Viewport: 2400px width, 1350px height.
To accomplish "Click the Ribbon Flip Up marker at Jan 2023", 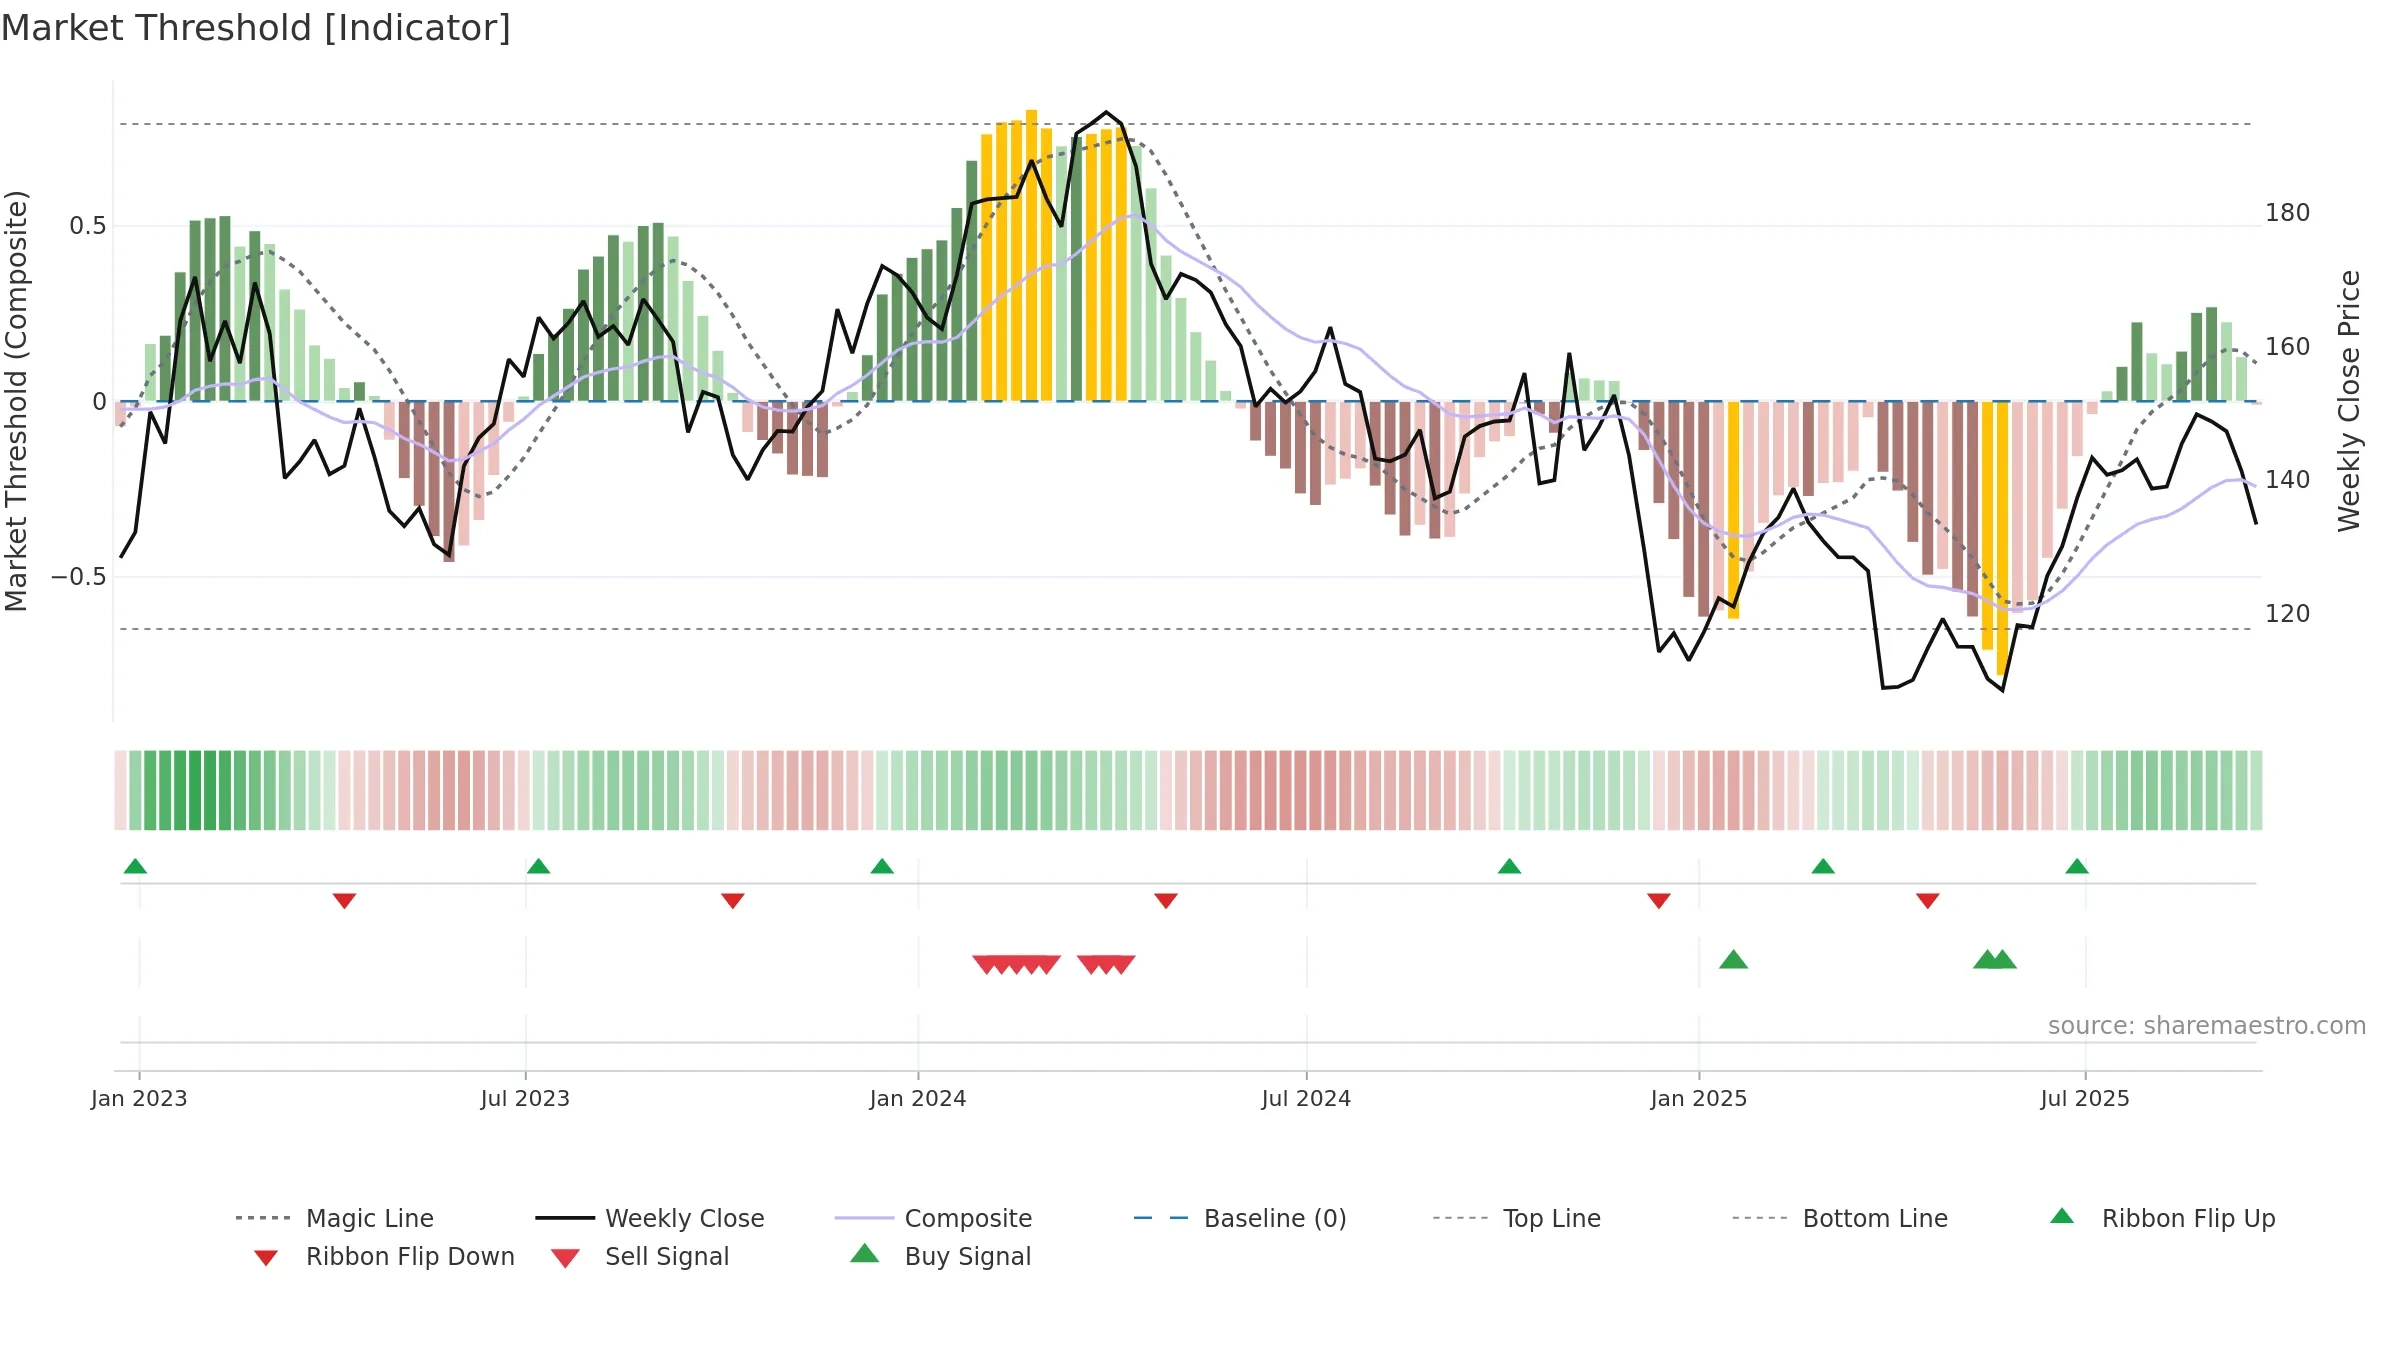I will (135, 866).
